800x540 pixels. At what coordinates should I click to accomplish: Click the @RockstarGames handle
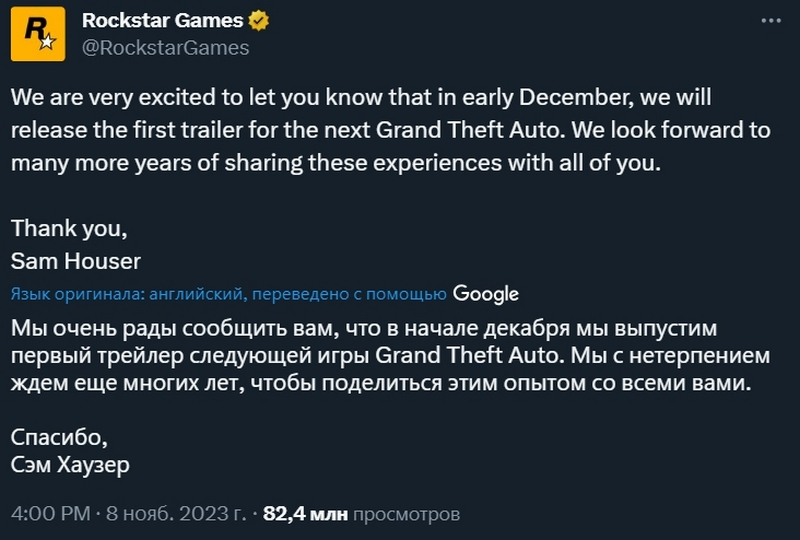[x=164, y=47]
